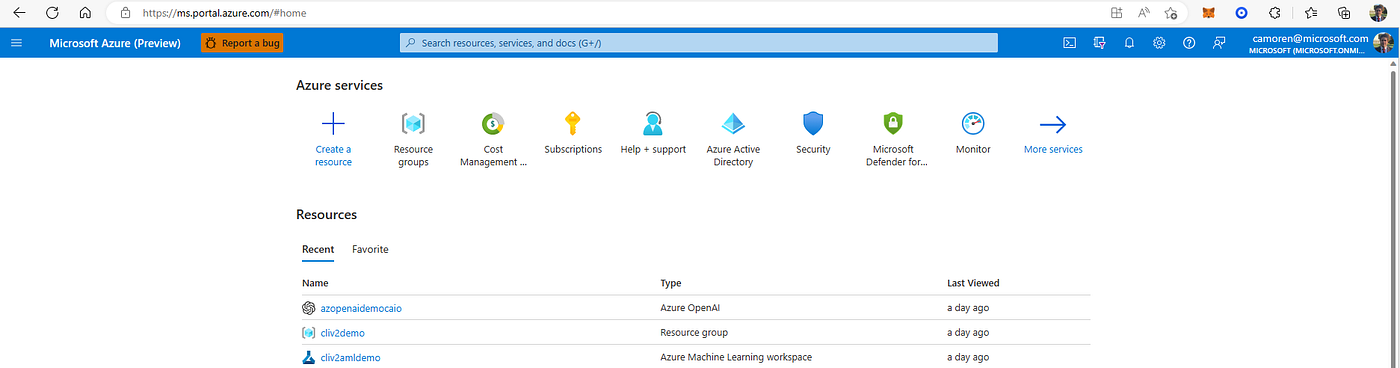This screenshot has height=368, width=1400.
Task: Open Subscriptions key icon
Action: tap(573, 124)
